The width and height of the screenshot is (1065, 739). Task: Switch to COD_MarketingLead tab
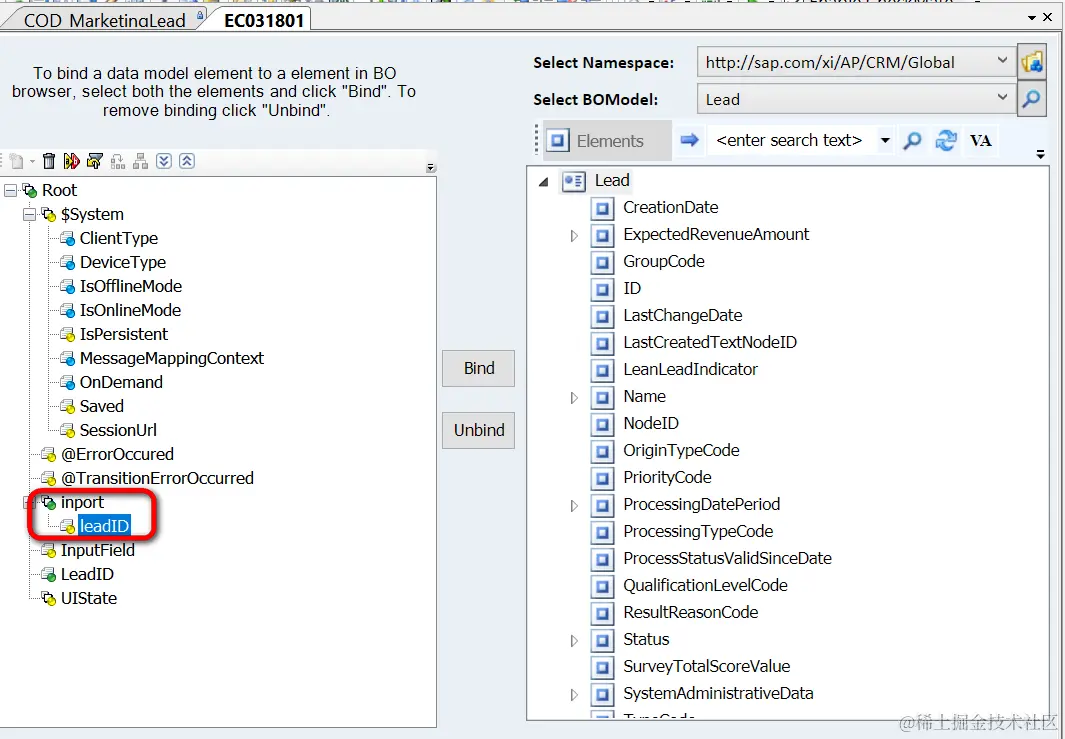[x=105, y=20]
